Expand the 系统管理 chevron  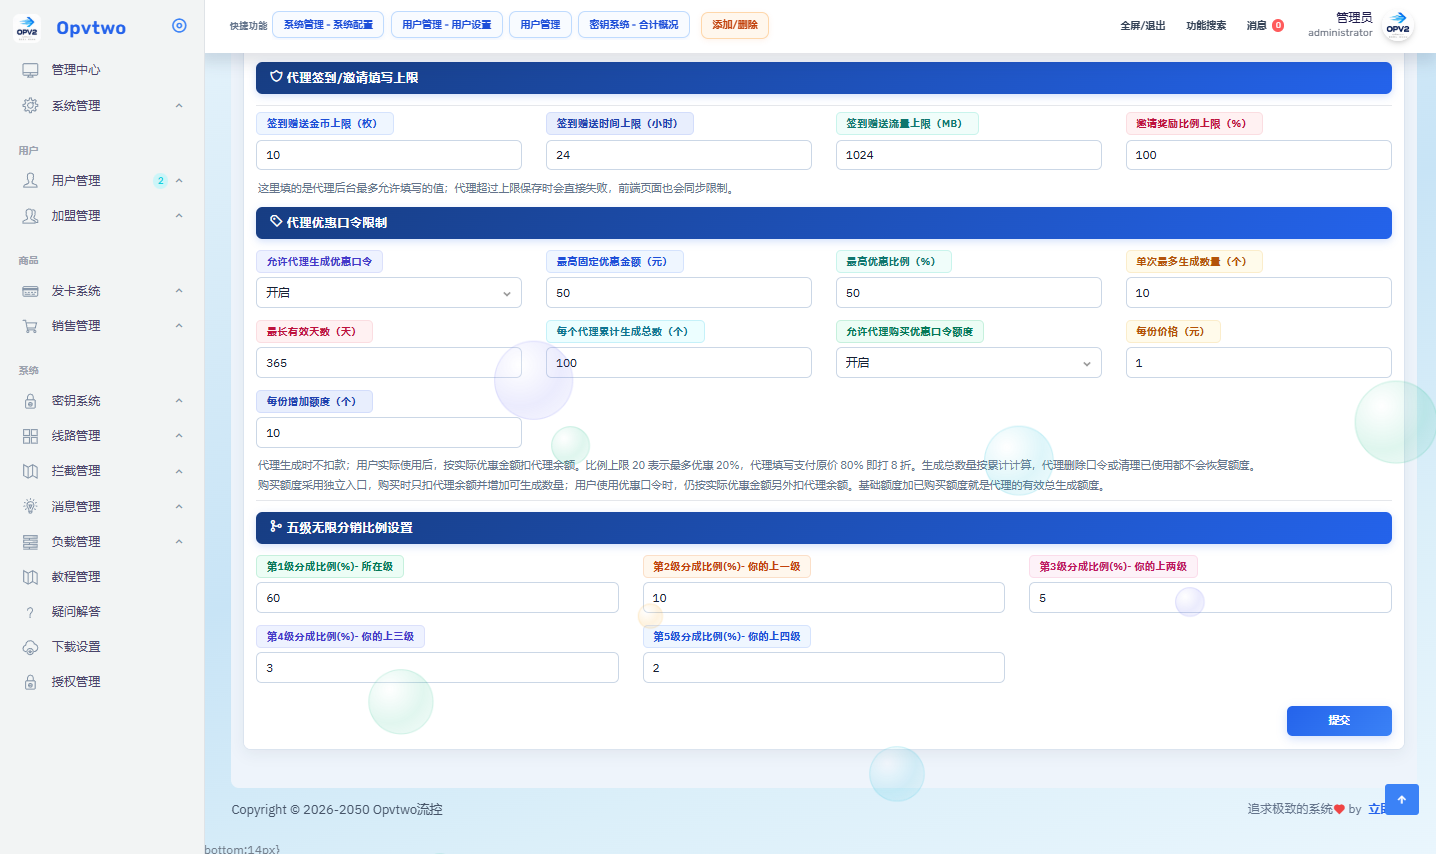179,105
